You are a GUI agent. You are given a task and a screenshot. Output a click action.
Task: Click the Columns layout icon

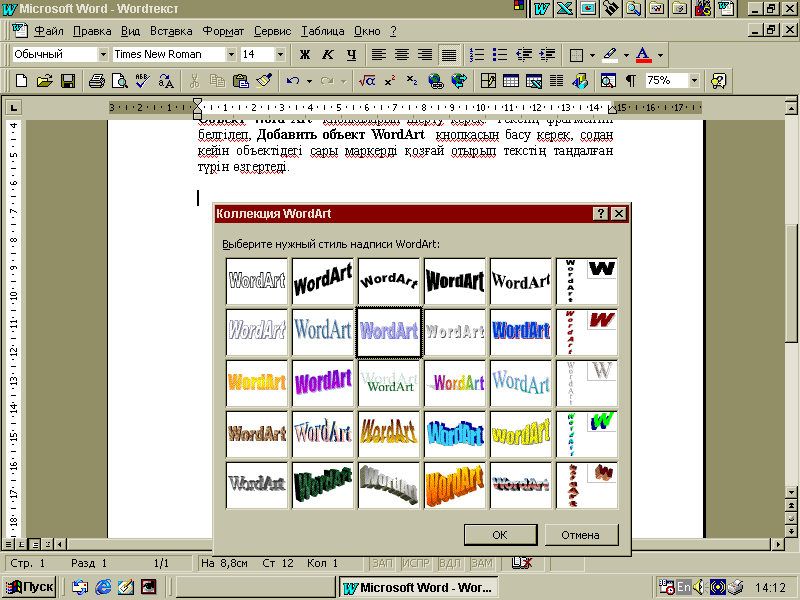(557, 81)
